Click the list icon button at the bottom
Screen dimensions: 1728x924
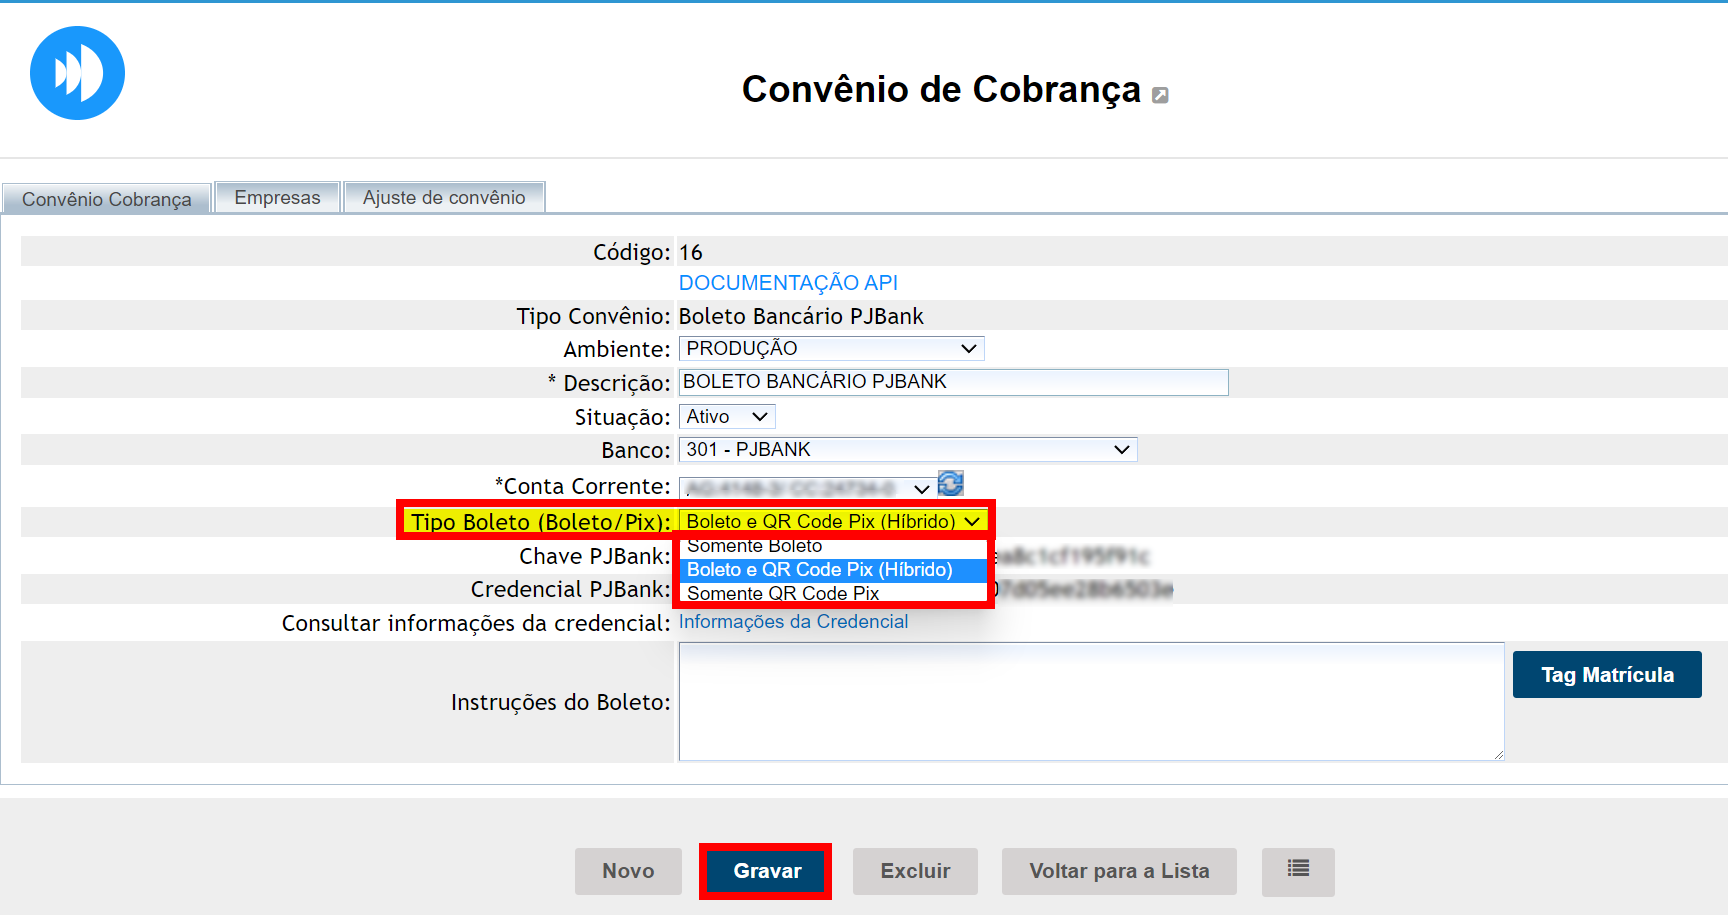1297,871
